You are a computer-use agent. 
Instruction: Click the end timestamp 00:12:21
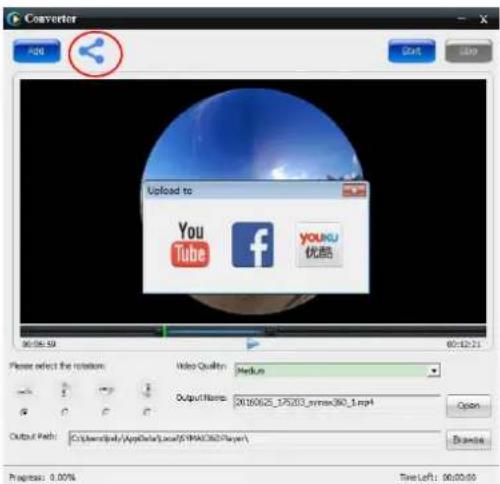[464, 344]
